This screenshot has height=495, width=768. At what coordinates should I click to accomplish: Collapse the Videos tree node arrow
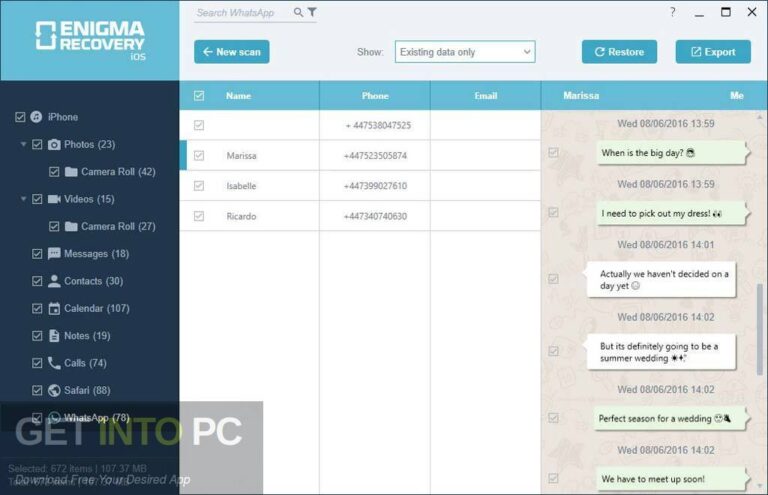coord(23,199)
